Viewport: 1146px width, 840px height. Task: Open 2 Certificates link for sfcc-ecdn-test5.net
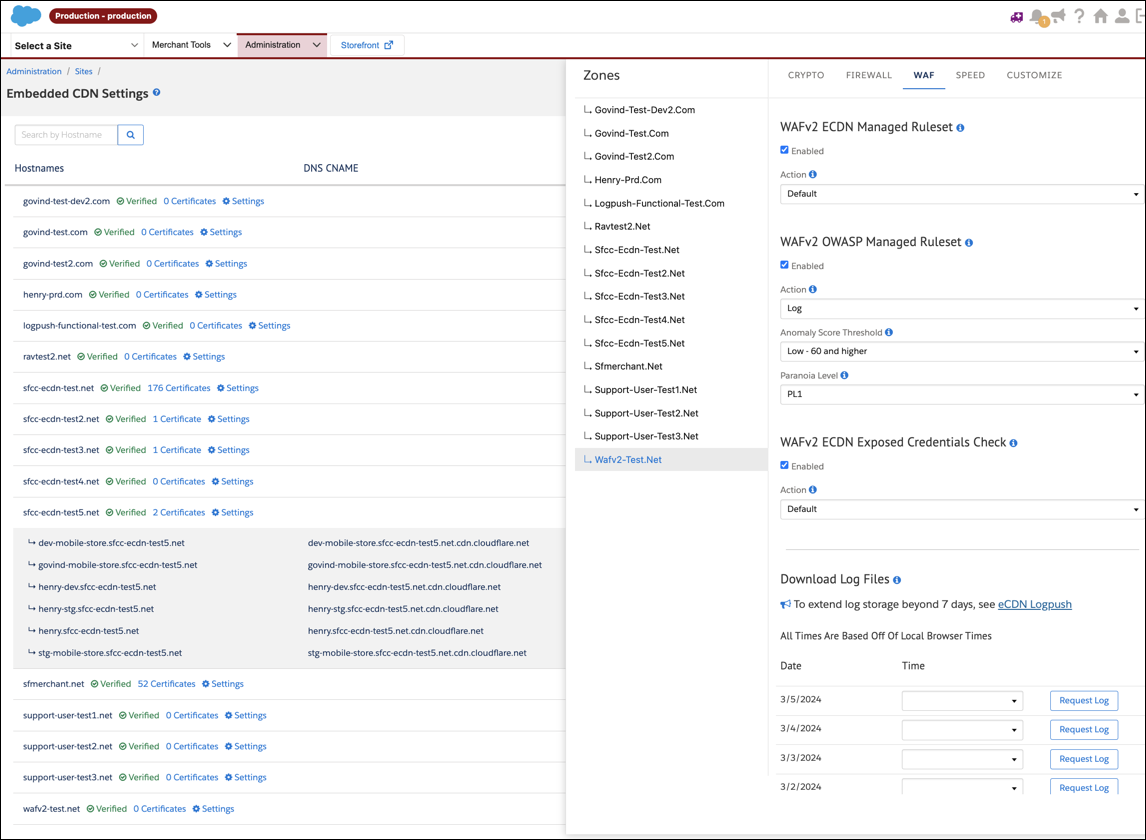coord(179,512)
